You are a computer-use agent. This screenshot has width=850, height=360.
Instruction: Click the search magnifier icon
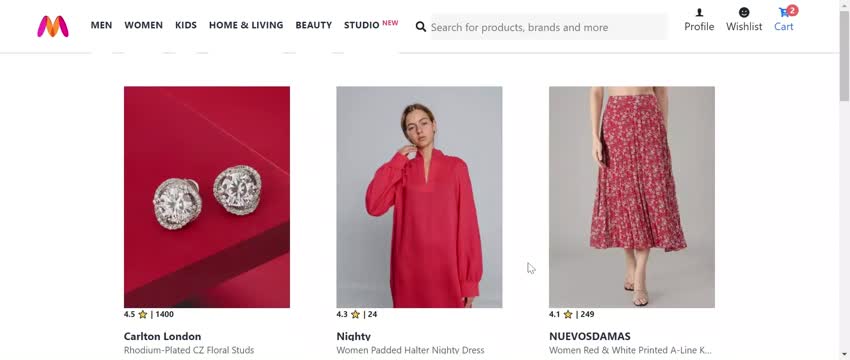[x=421, y=27]
